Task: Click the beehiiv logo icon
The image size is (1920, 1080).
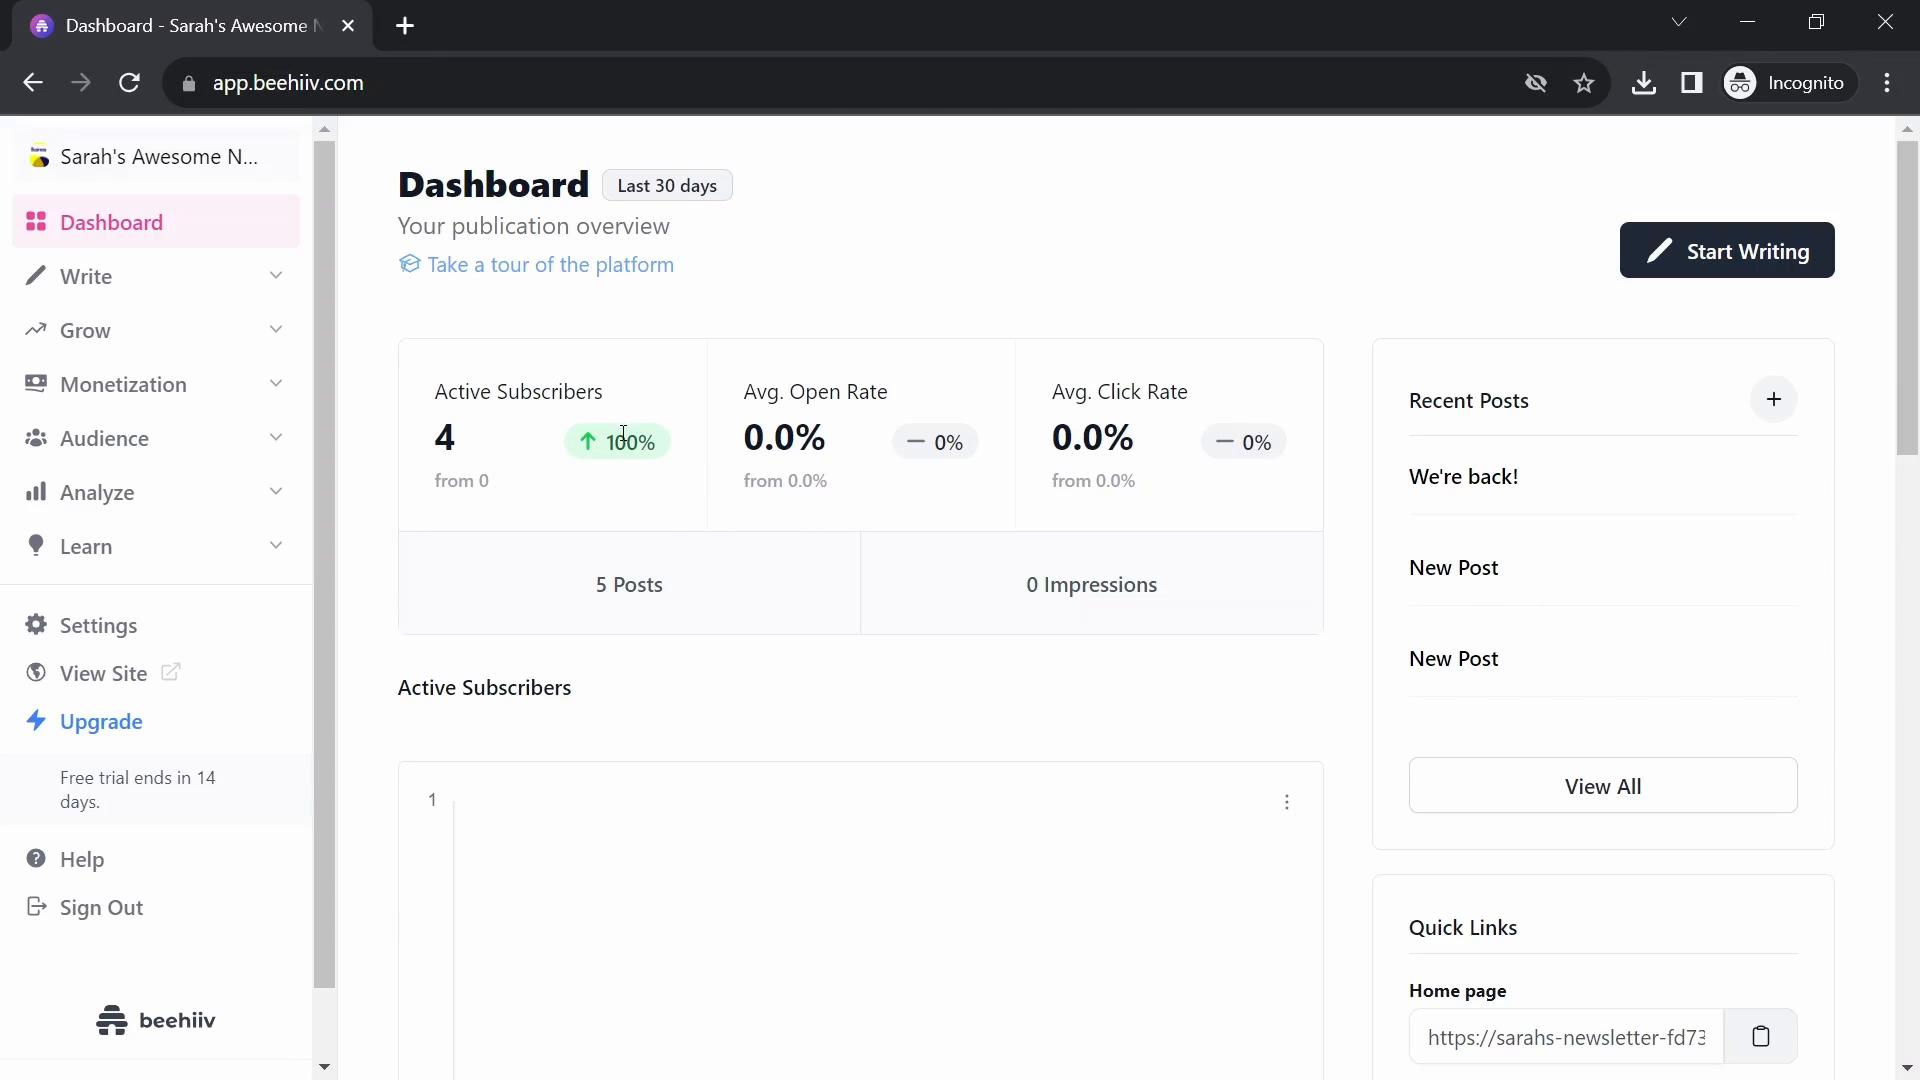Action: click(x=112, y=1018)
